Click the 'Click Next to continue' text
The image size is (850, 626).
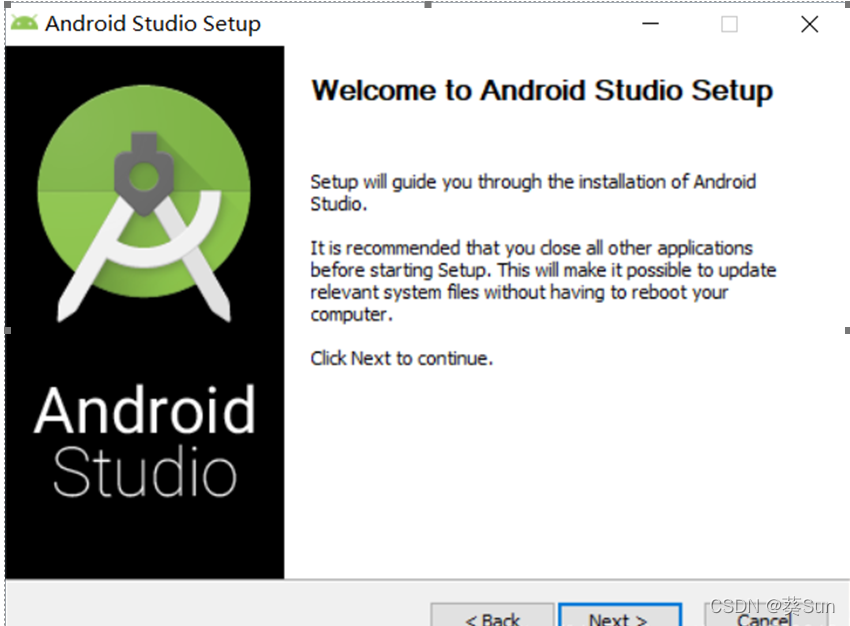pos(402,358)
